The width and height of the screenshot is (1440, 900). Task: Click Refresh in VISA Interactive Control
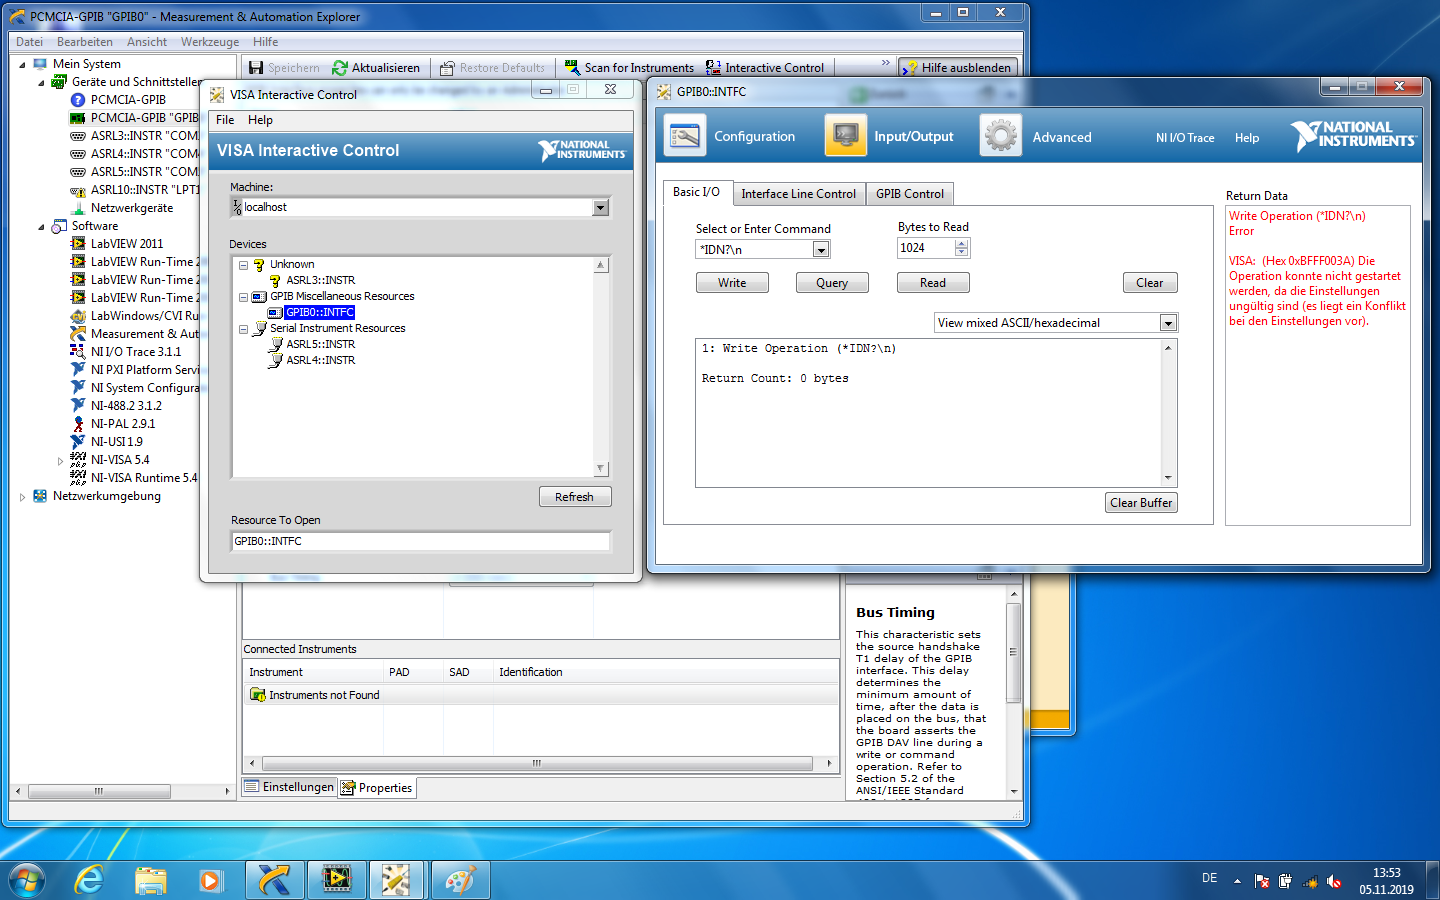point(574,497)
